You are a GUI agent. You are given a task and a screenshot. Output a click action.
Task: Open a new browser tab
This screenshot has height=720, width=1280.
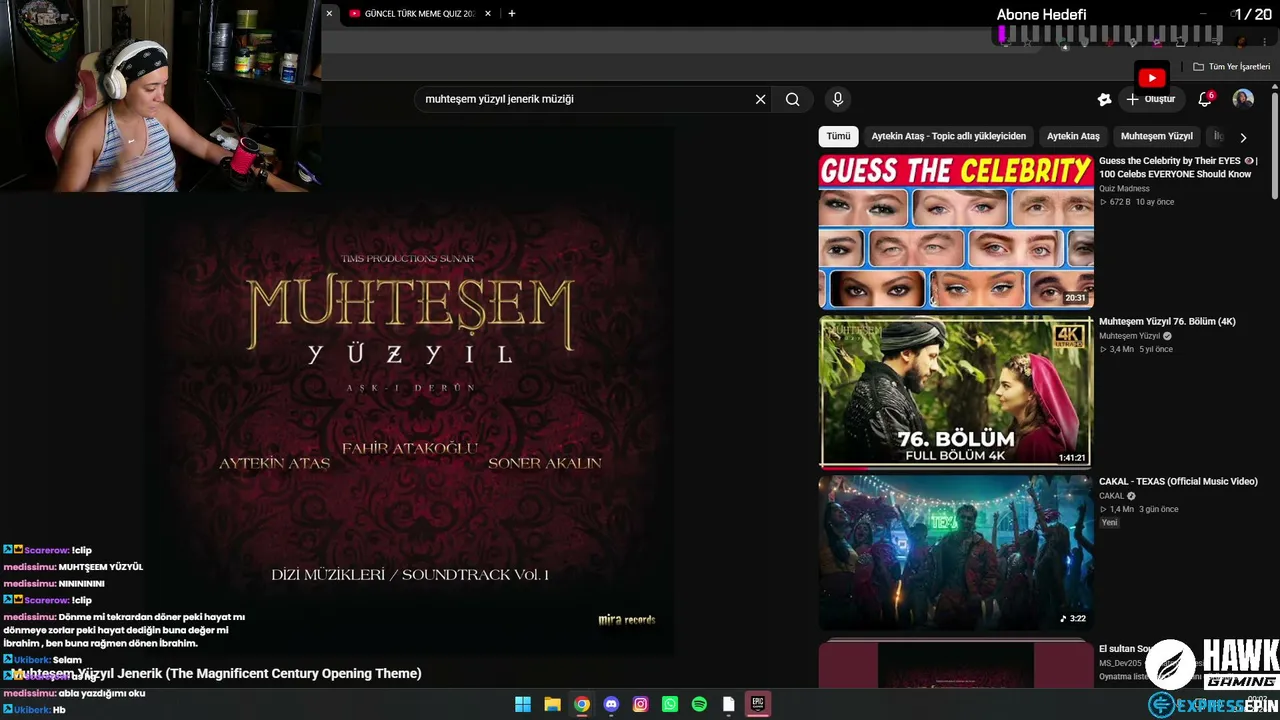pyautogui.click(x=512, y=14)
